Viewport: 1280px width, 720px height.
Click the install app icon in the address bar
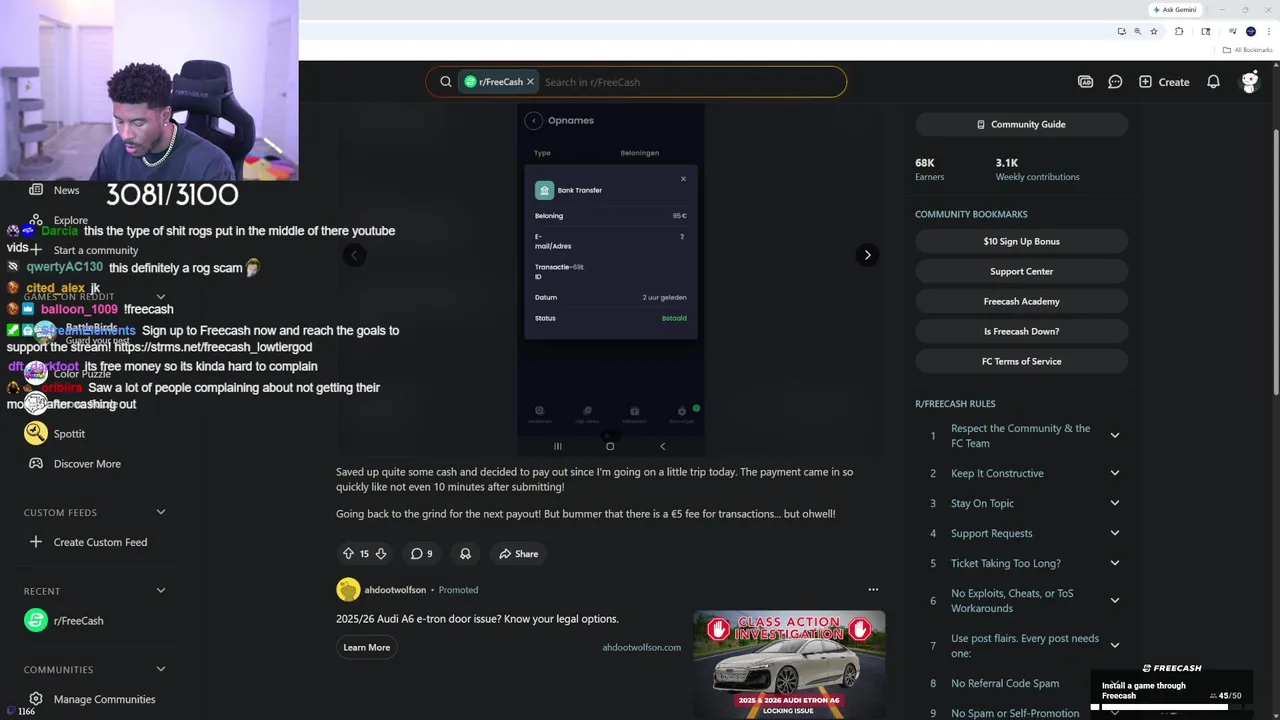[1121, 32]
